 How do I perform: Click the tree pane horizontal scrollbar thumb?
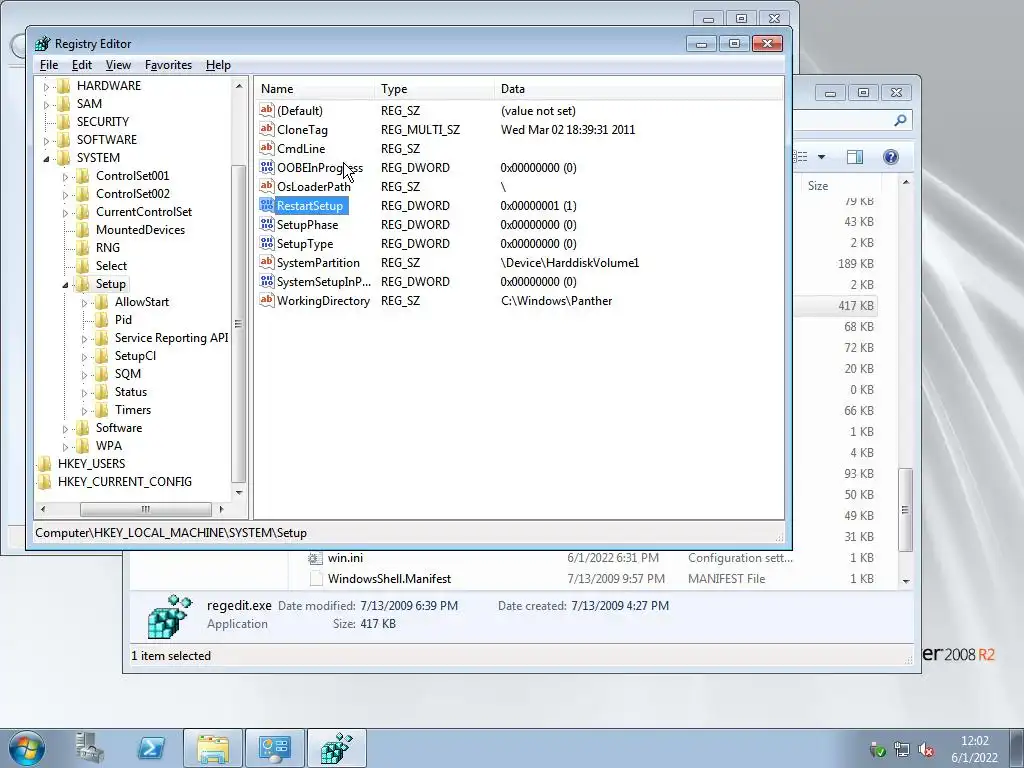click(146, 509)
